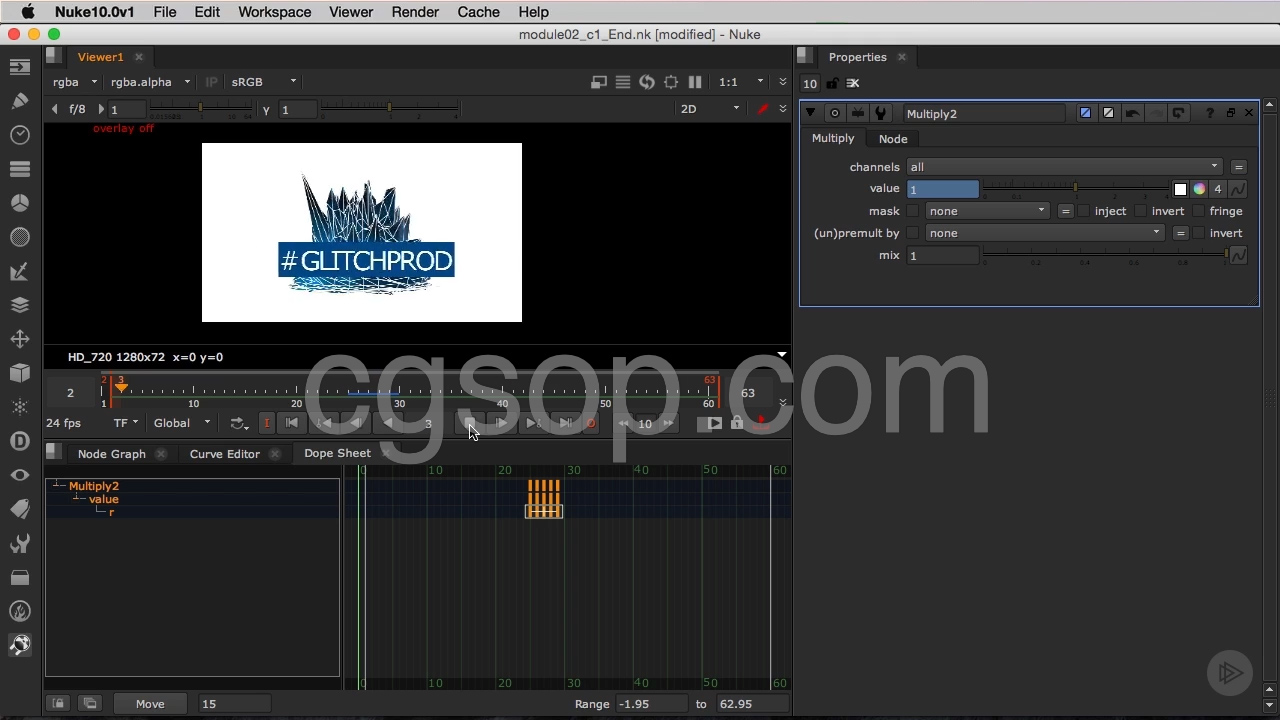The height and width of the screenshot is (720, 1280).
Task: Switch to the Node Graph tab
Action: 112,454
